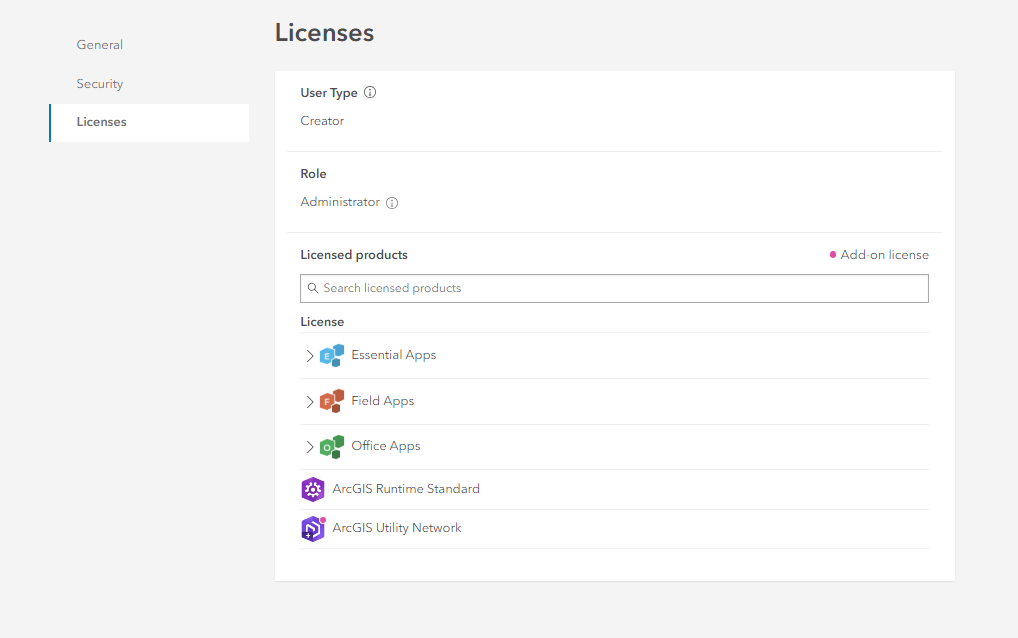Click the Essential Apps product icon
This screenshot has height=638, width=1018.
tap(331, 355)
